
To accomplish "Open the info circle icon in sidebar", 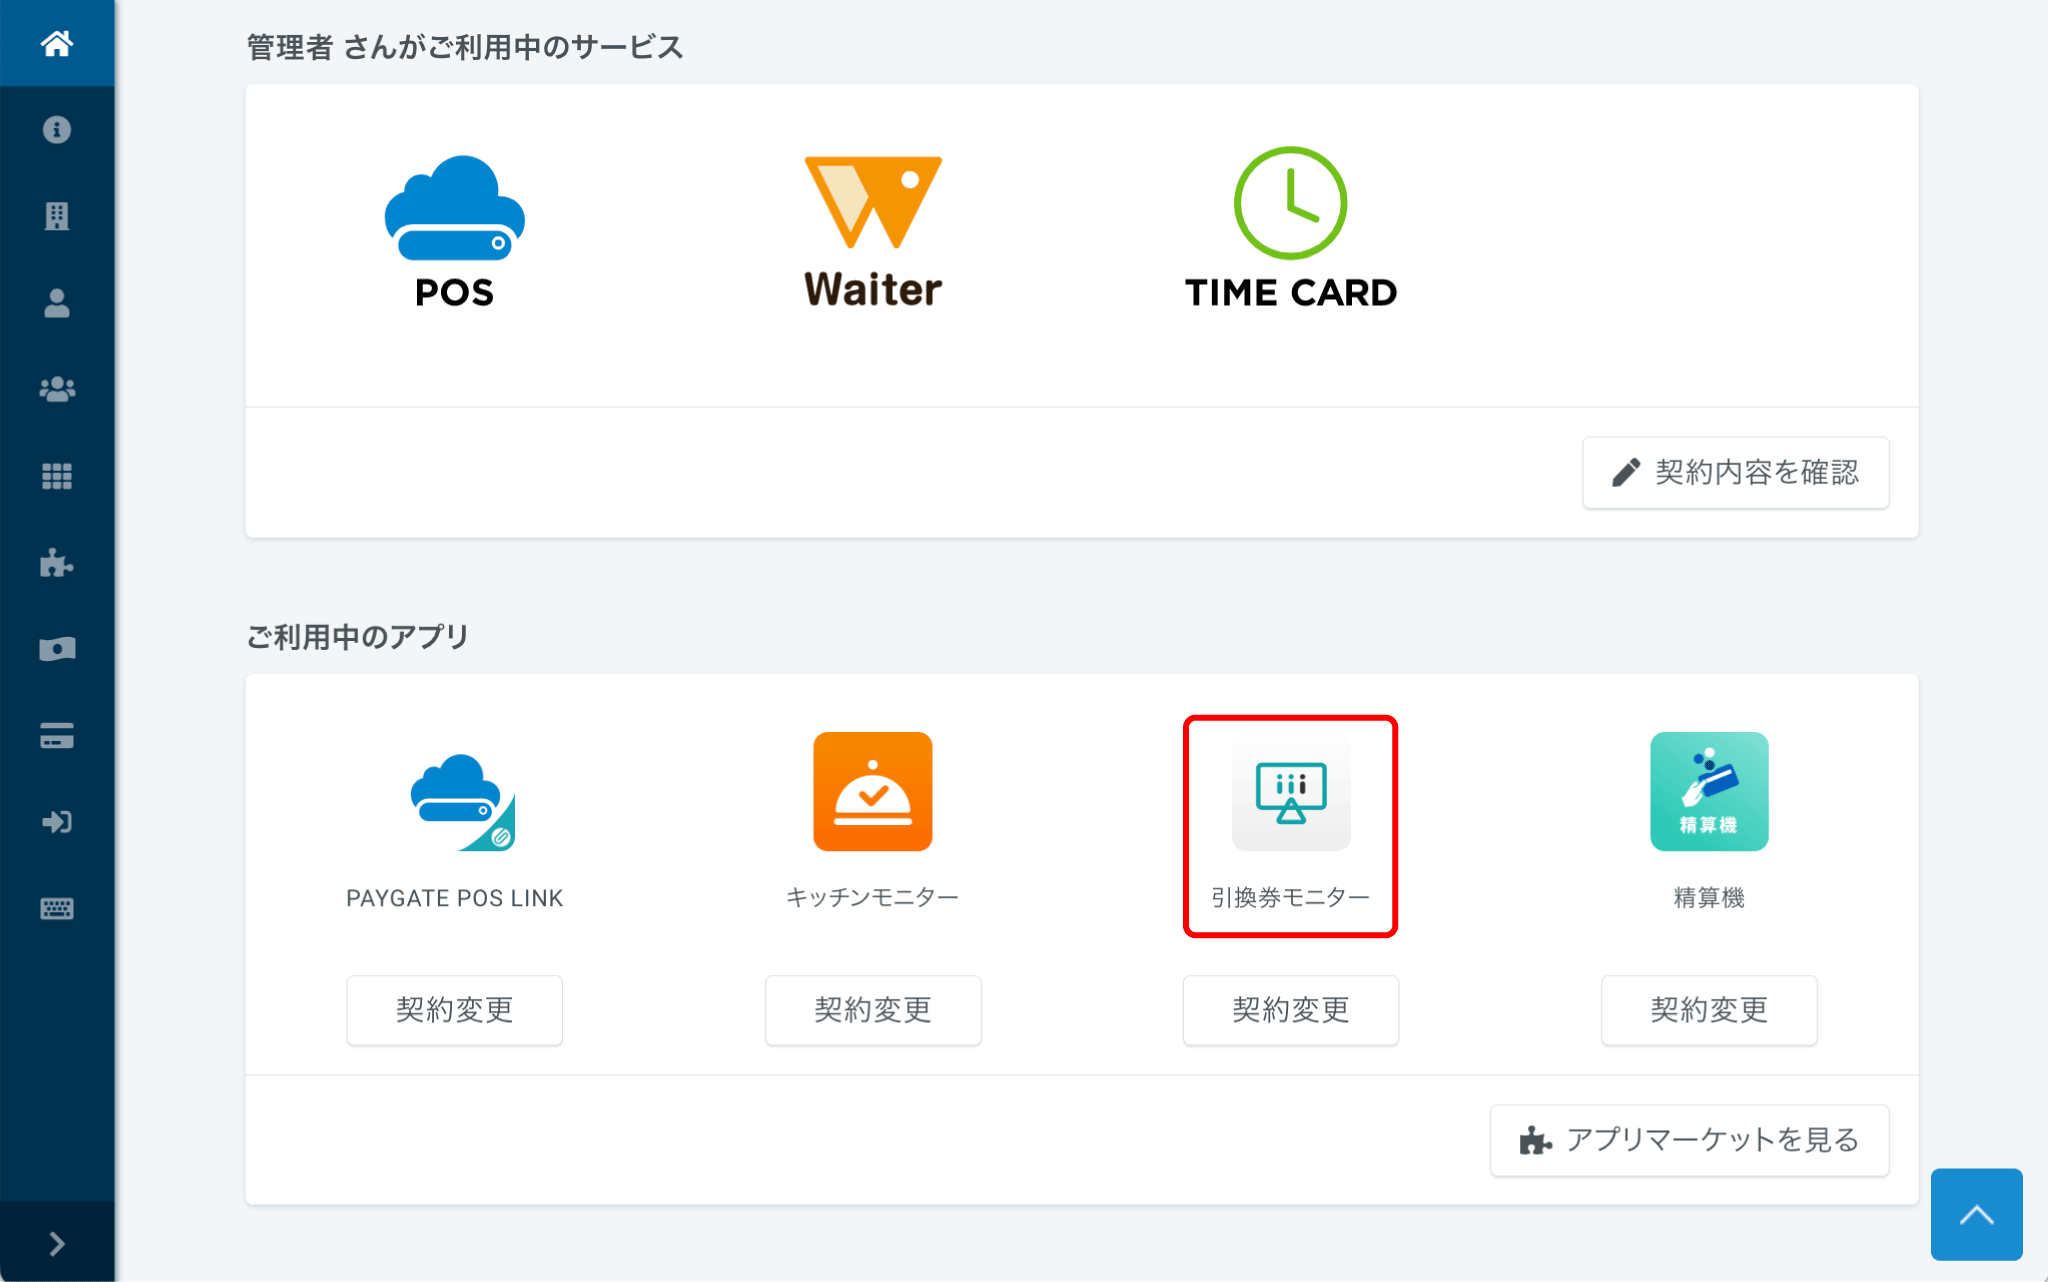I will (57, 130).
